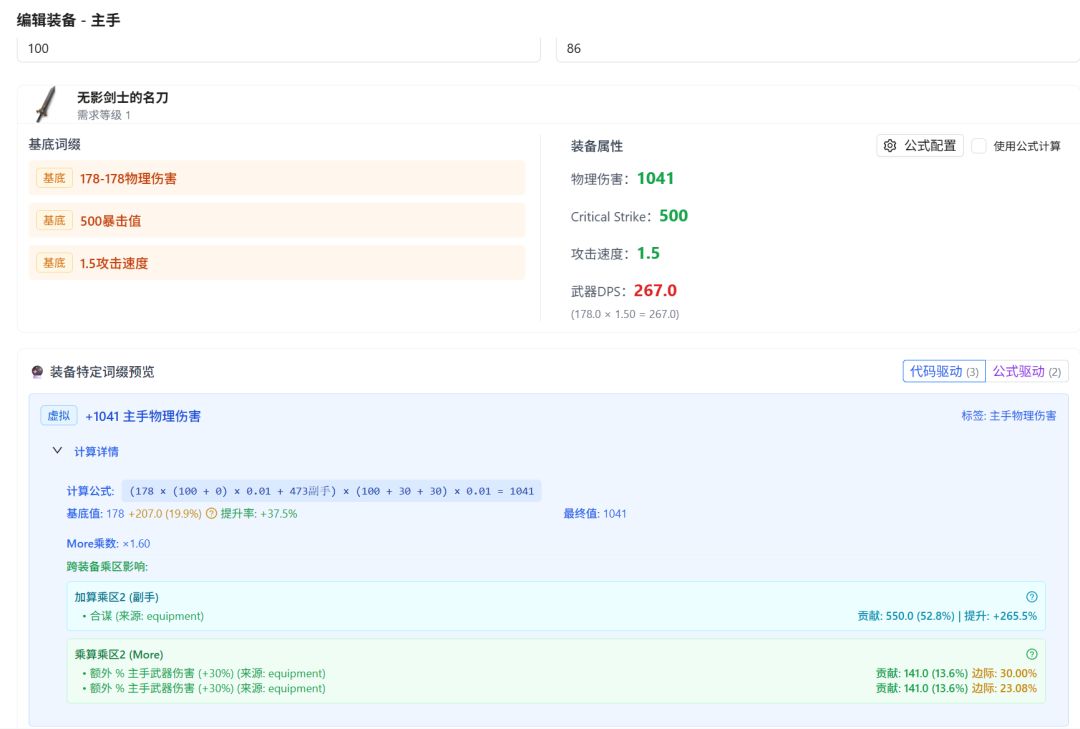
Task: Click the 武器DPS value 267.0
Action: tap(655, 291)
